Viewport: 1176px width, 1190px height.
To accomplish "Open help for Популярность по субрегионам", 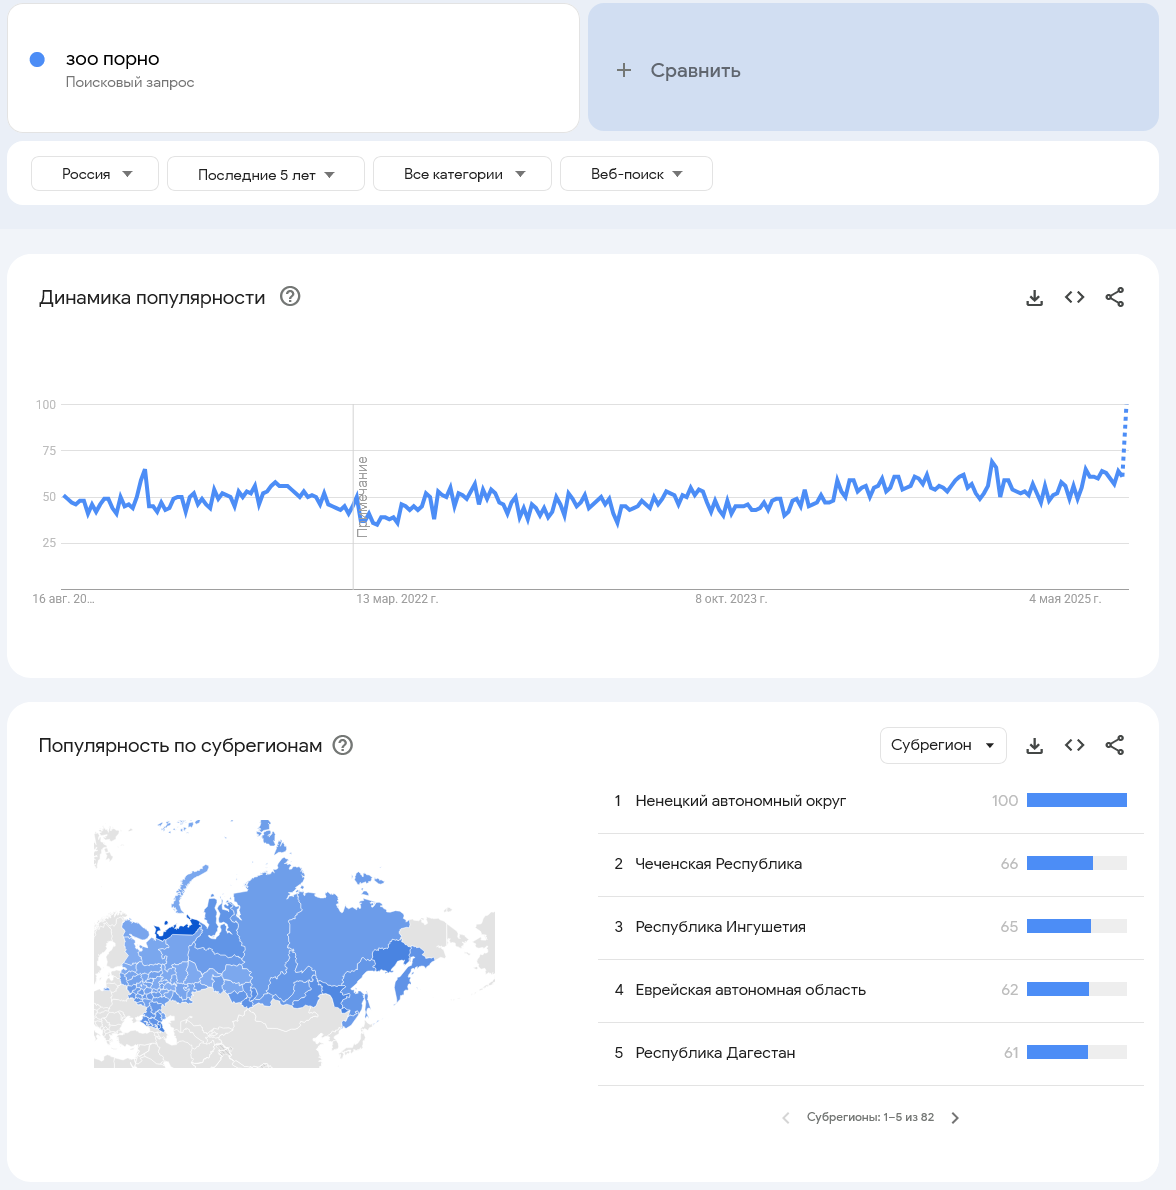I will 343,745.
